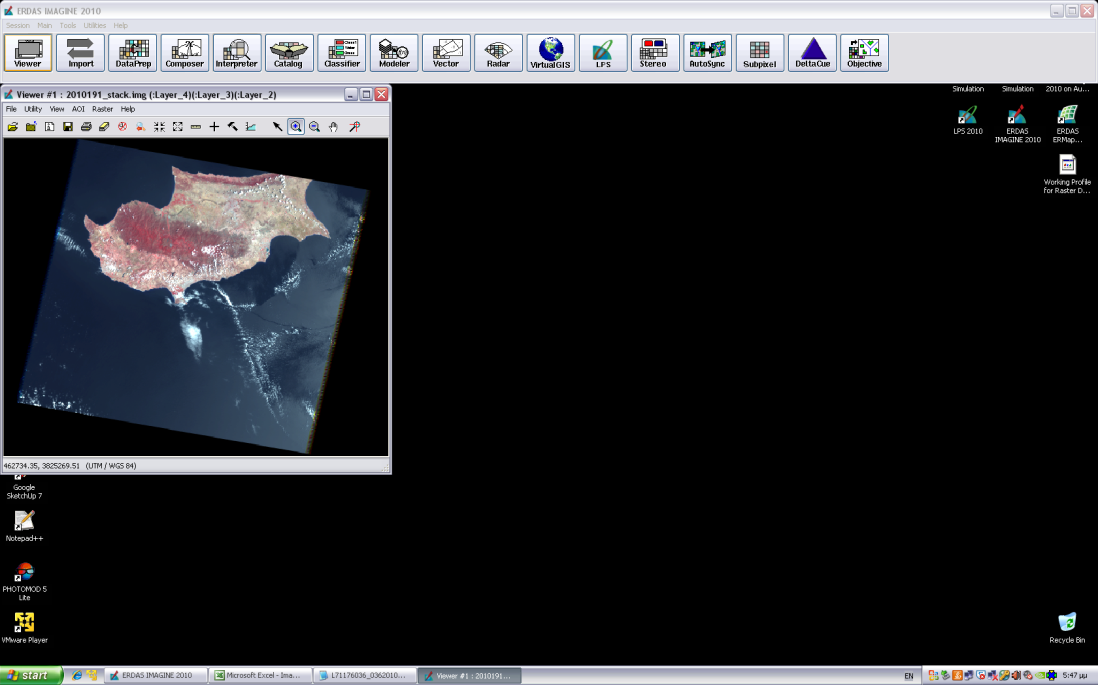This screenshot has width=1098, height=685.
Task: Open the Vector module
Action: coord(446,53)
